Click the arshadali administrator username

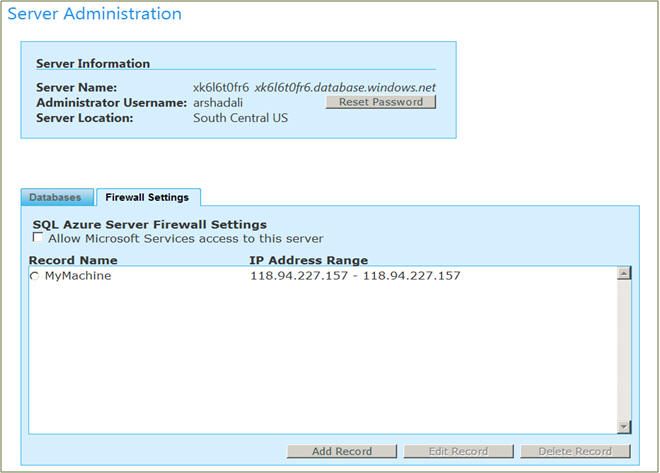point(218,103)
